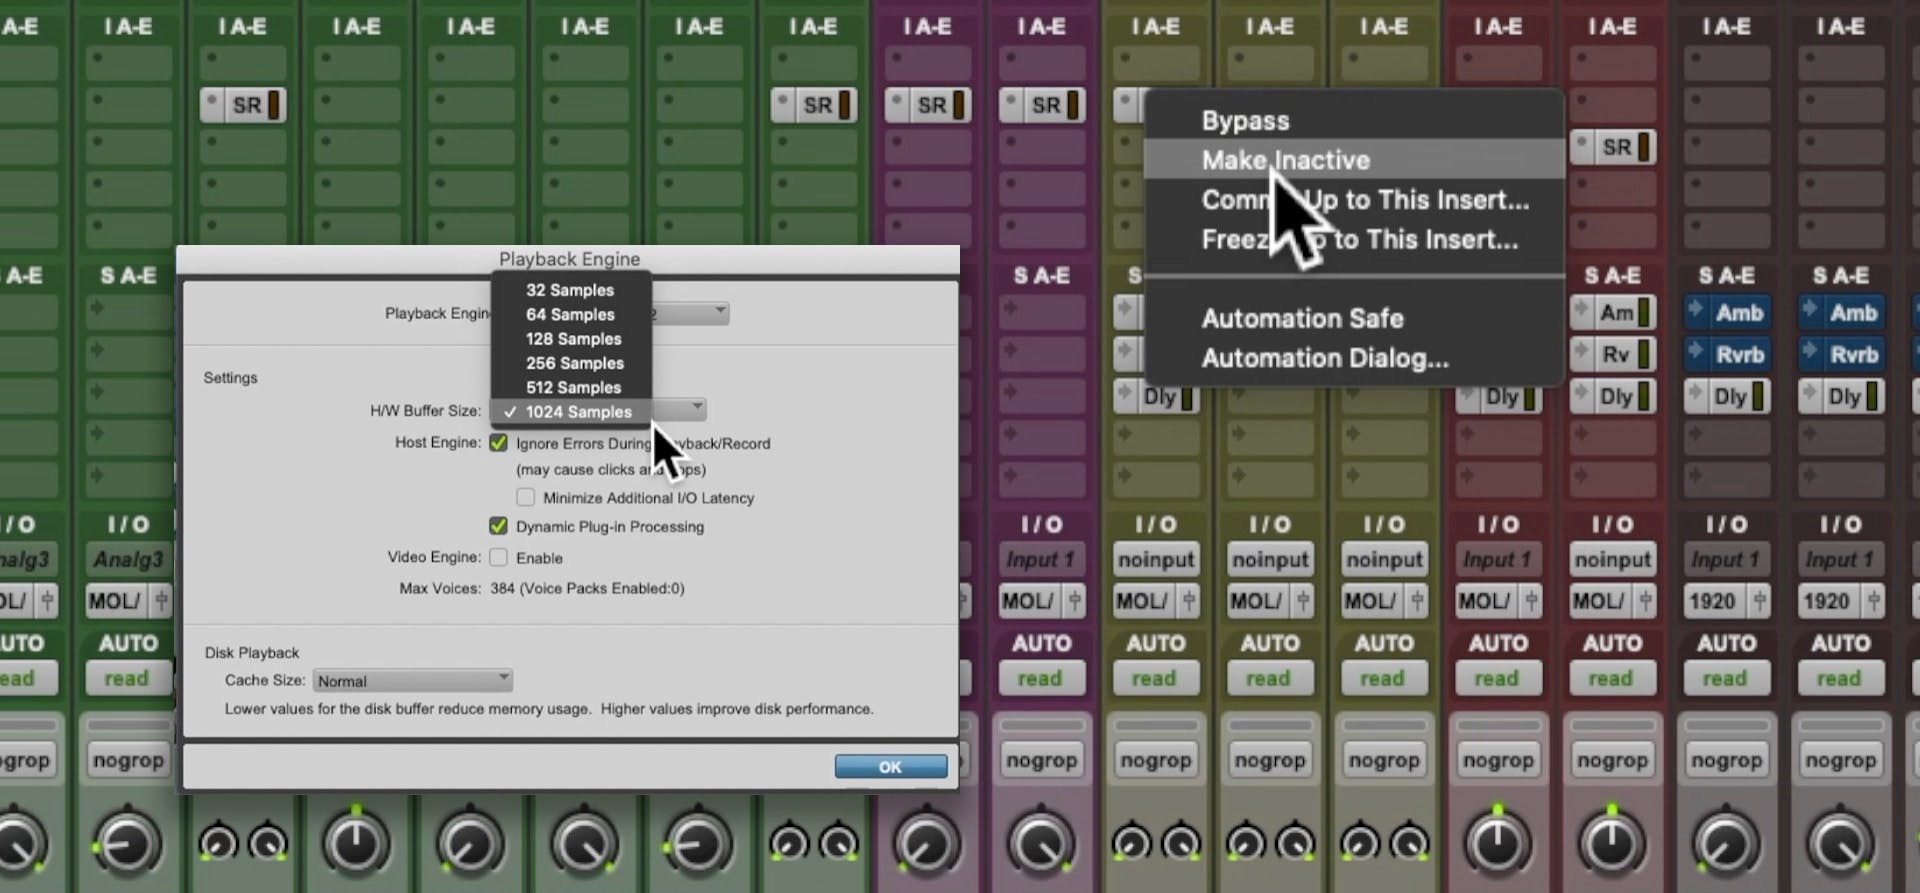Screen dimensions: 1920x893
Task: Click the SR insert on the third green track
Action: pos(243,105)
